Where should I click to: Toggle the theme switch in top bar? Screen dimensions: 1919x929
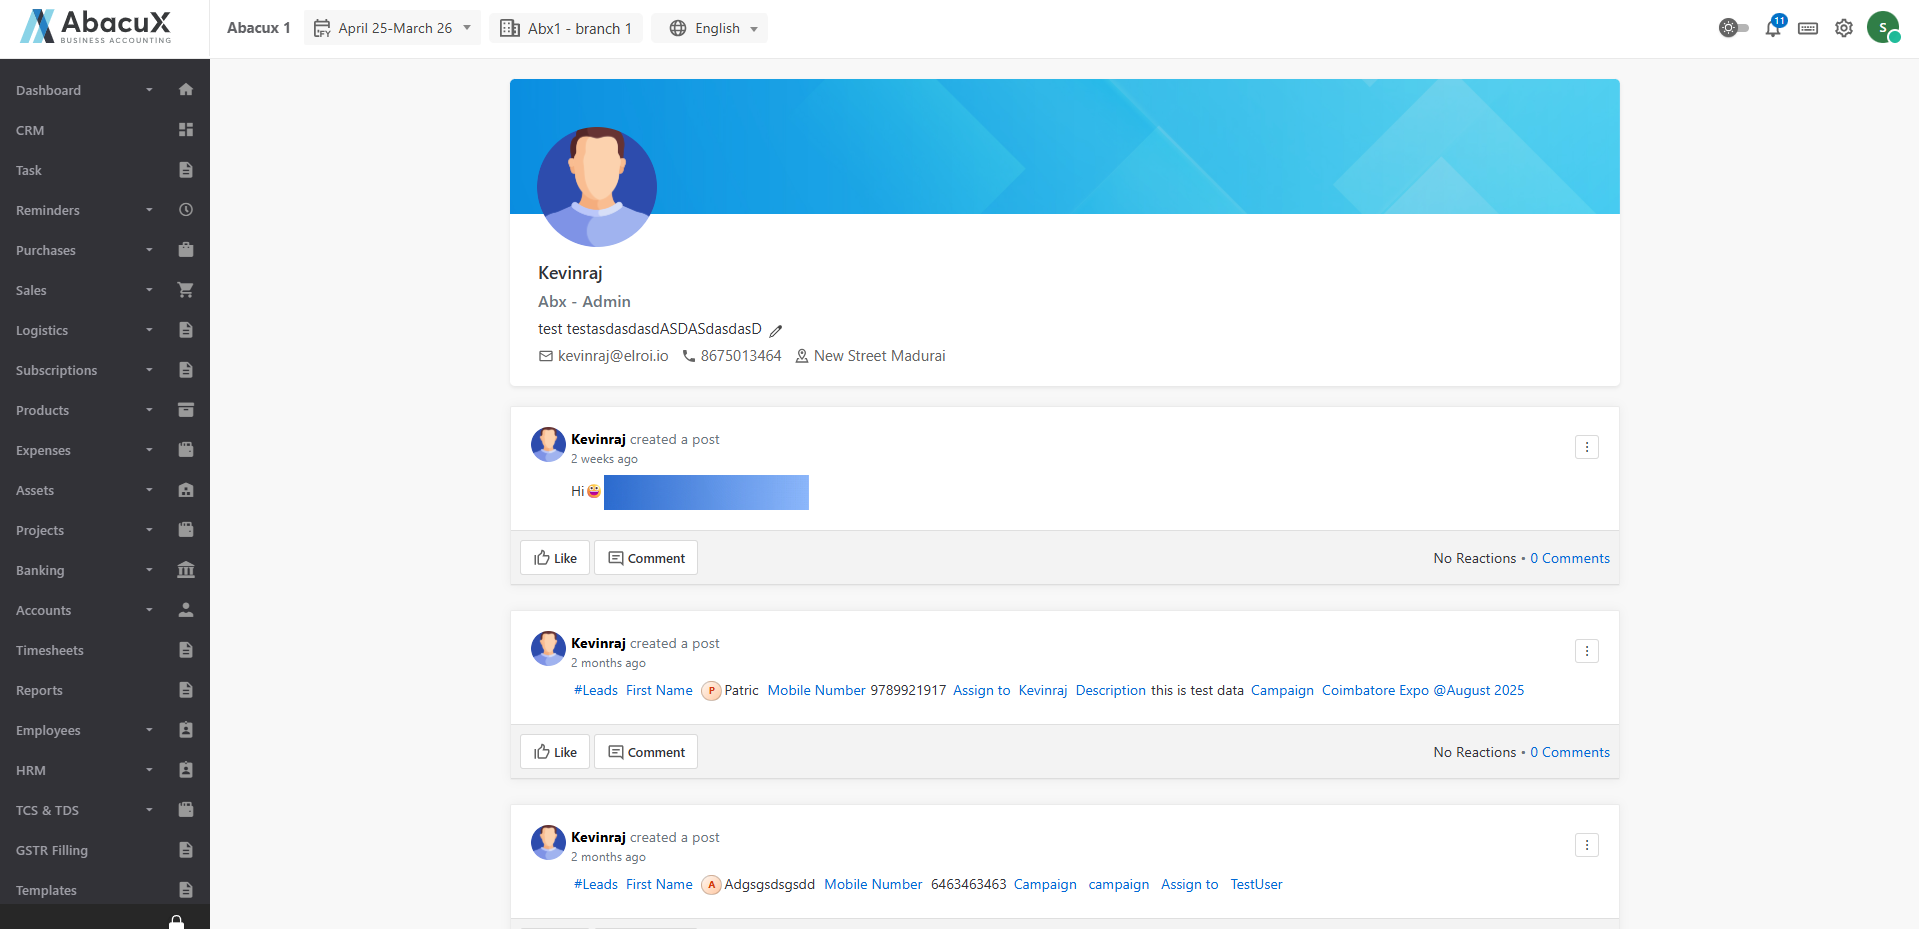click(x=1733, y=28)
